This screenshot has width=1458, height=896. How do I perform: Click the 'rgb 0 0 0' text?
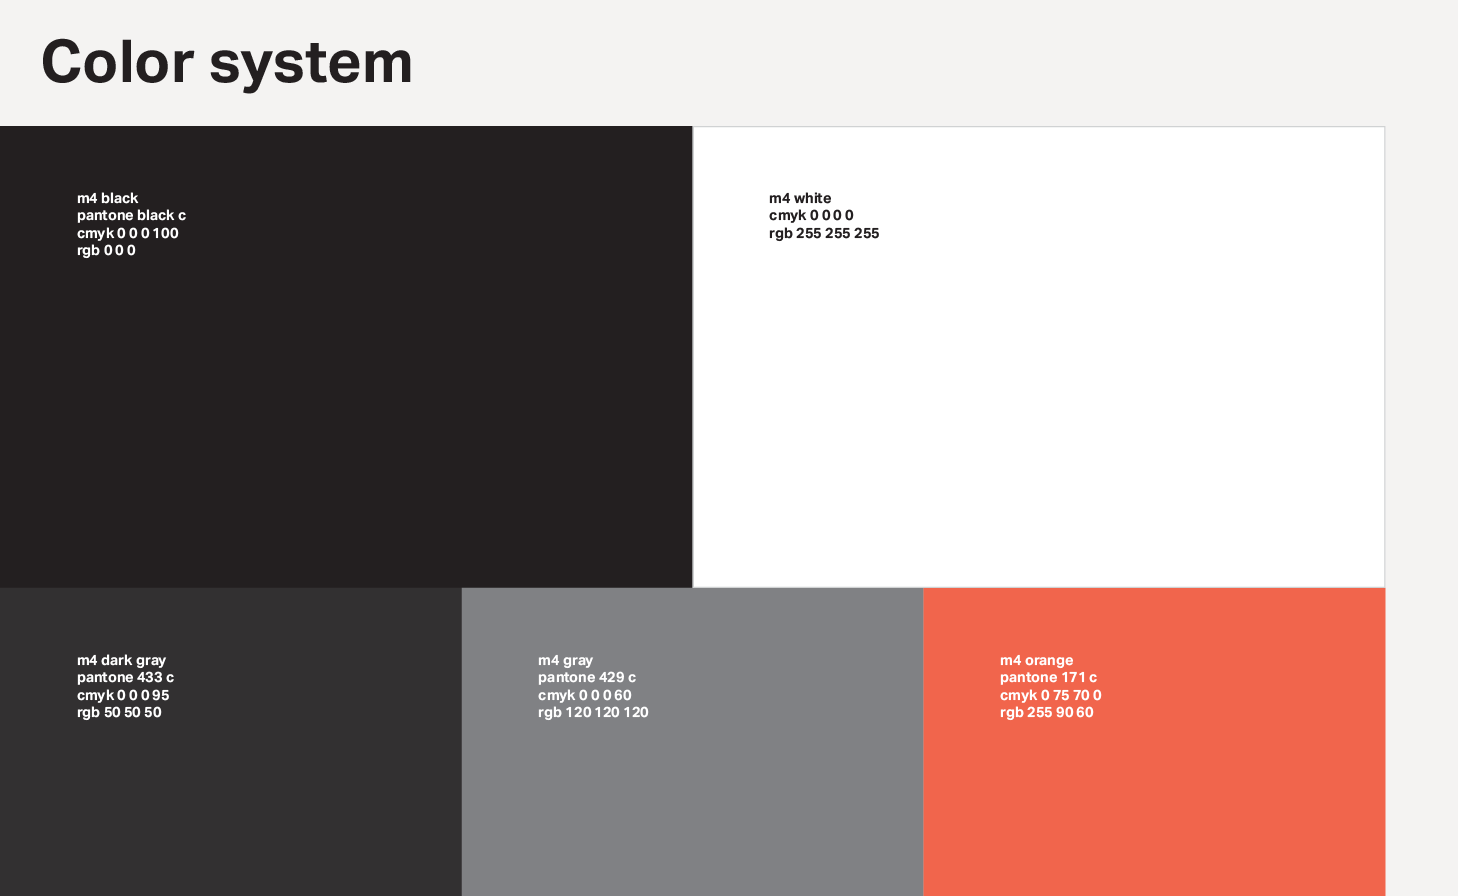click(106, 250)
